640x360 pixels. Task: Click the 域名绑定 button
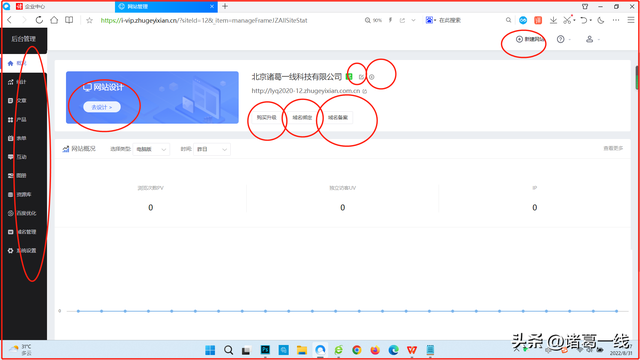tap(302, 118)
